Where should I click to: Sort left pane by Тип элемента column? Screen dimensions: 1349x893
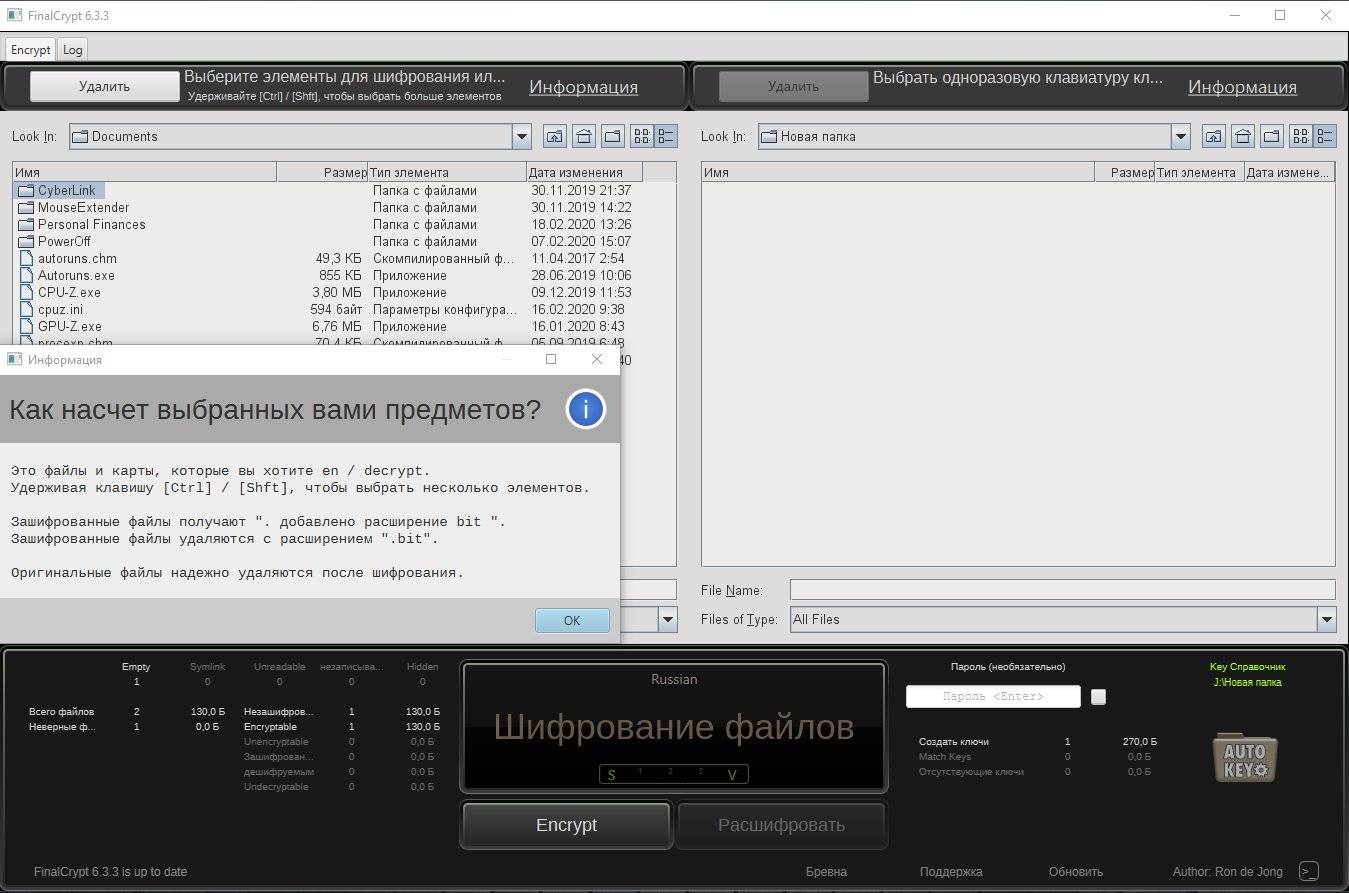(x=447, y=172)
